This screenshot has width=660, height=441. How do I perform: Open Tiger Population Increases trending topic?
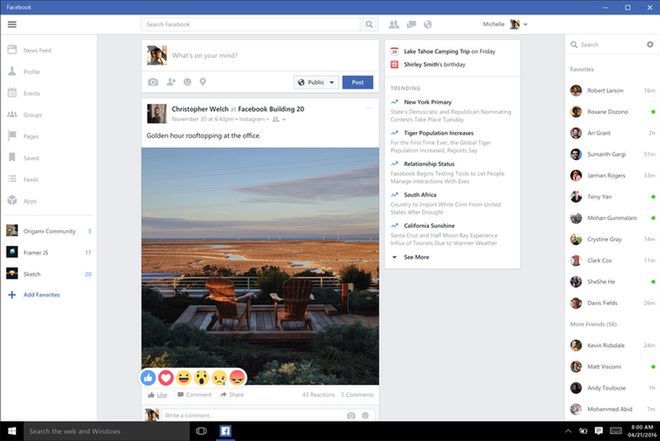coord(439,133)
